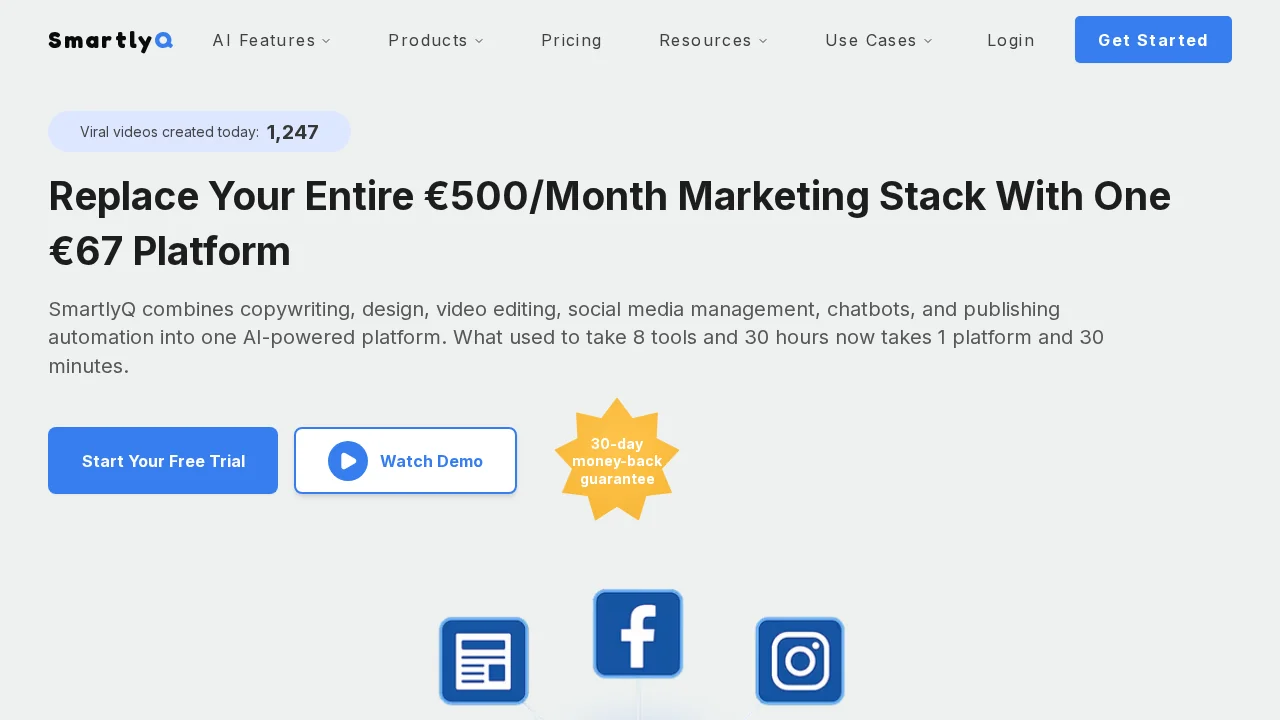The image size is (1280, 720).
Task: Click the blog article icon in the illustration
Action: point(483,660)
